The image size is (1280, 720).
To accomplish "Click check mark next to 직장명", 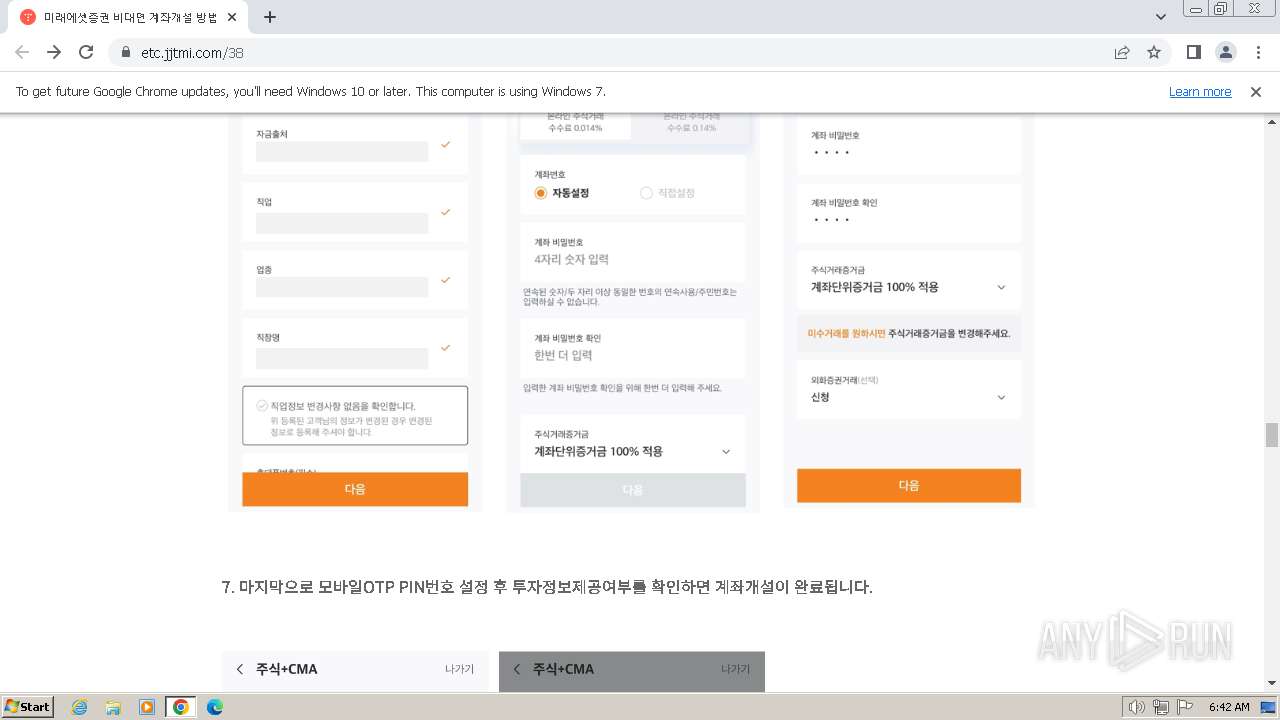I will (446, 349).
